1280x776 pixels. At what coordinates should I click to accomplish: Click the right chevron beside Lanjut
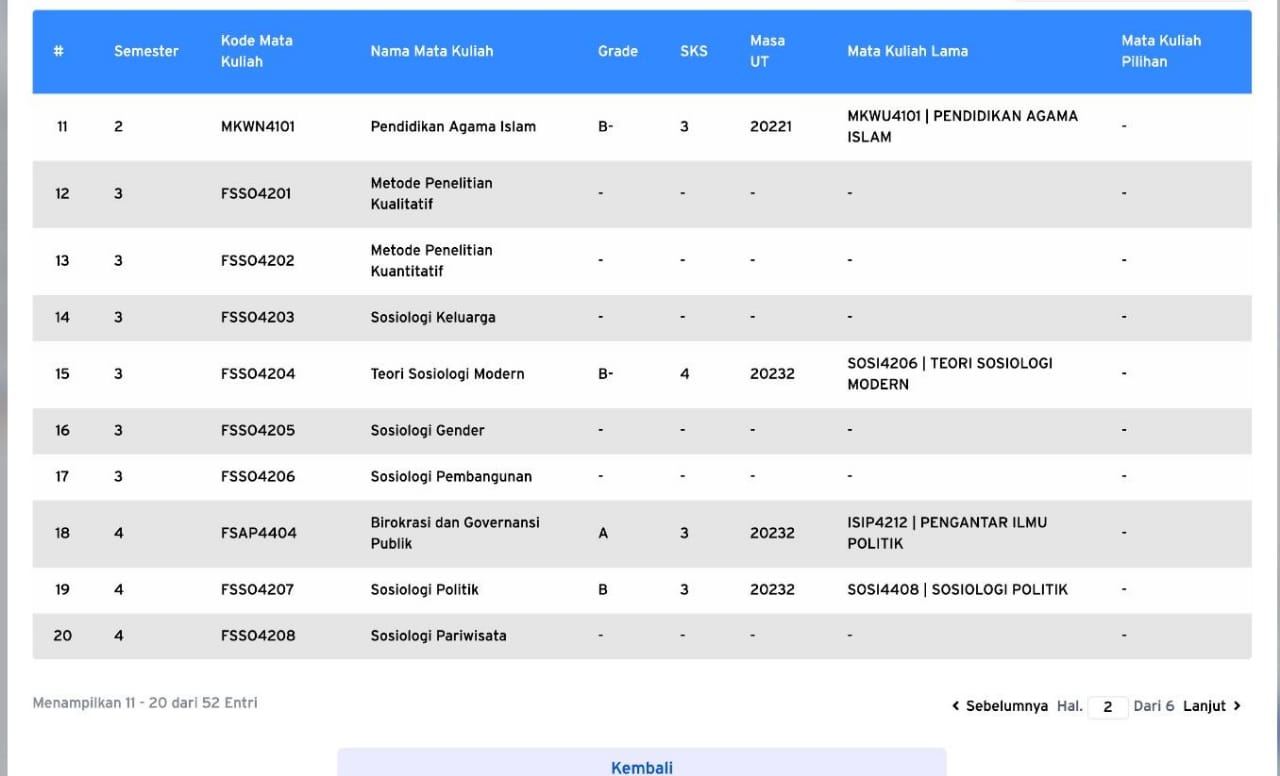click(1237, 706)
